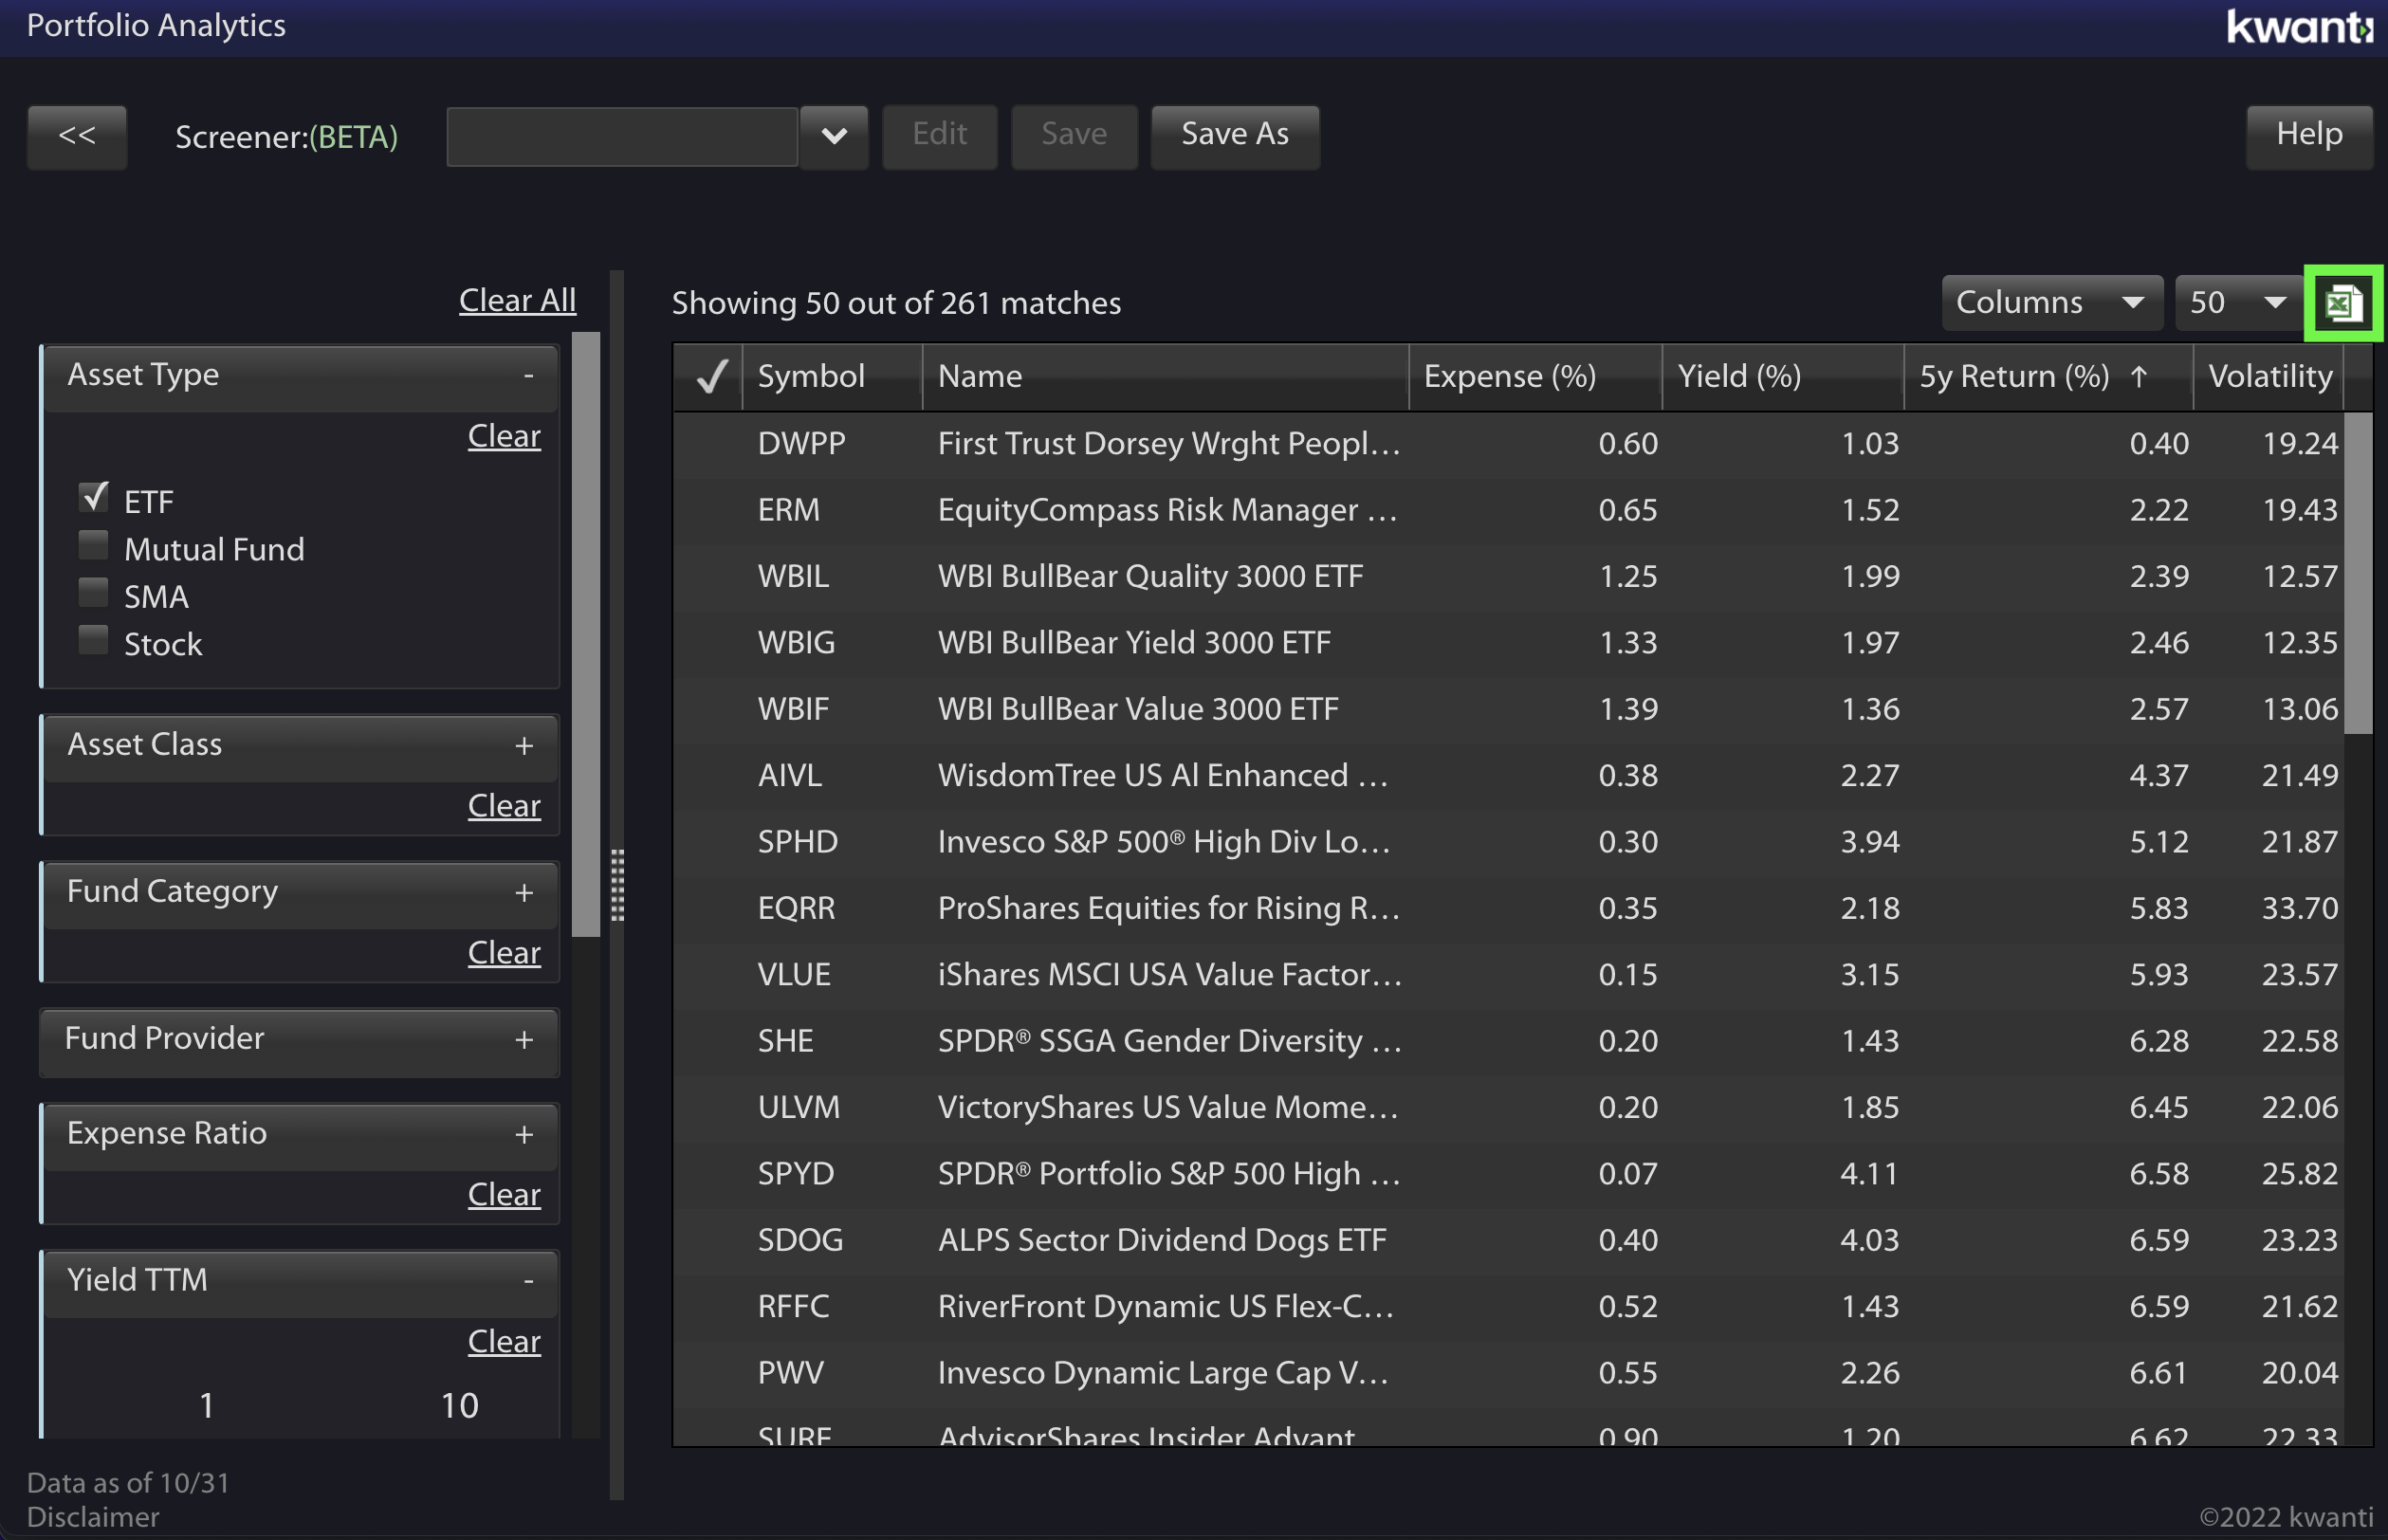The image size is (2388, 1540).
Task: Click the PWV symbol
Action: (791, 1374)
